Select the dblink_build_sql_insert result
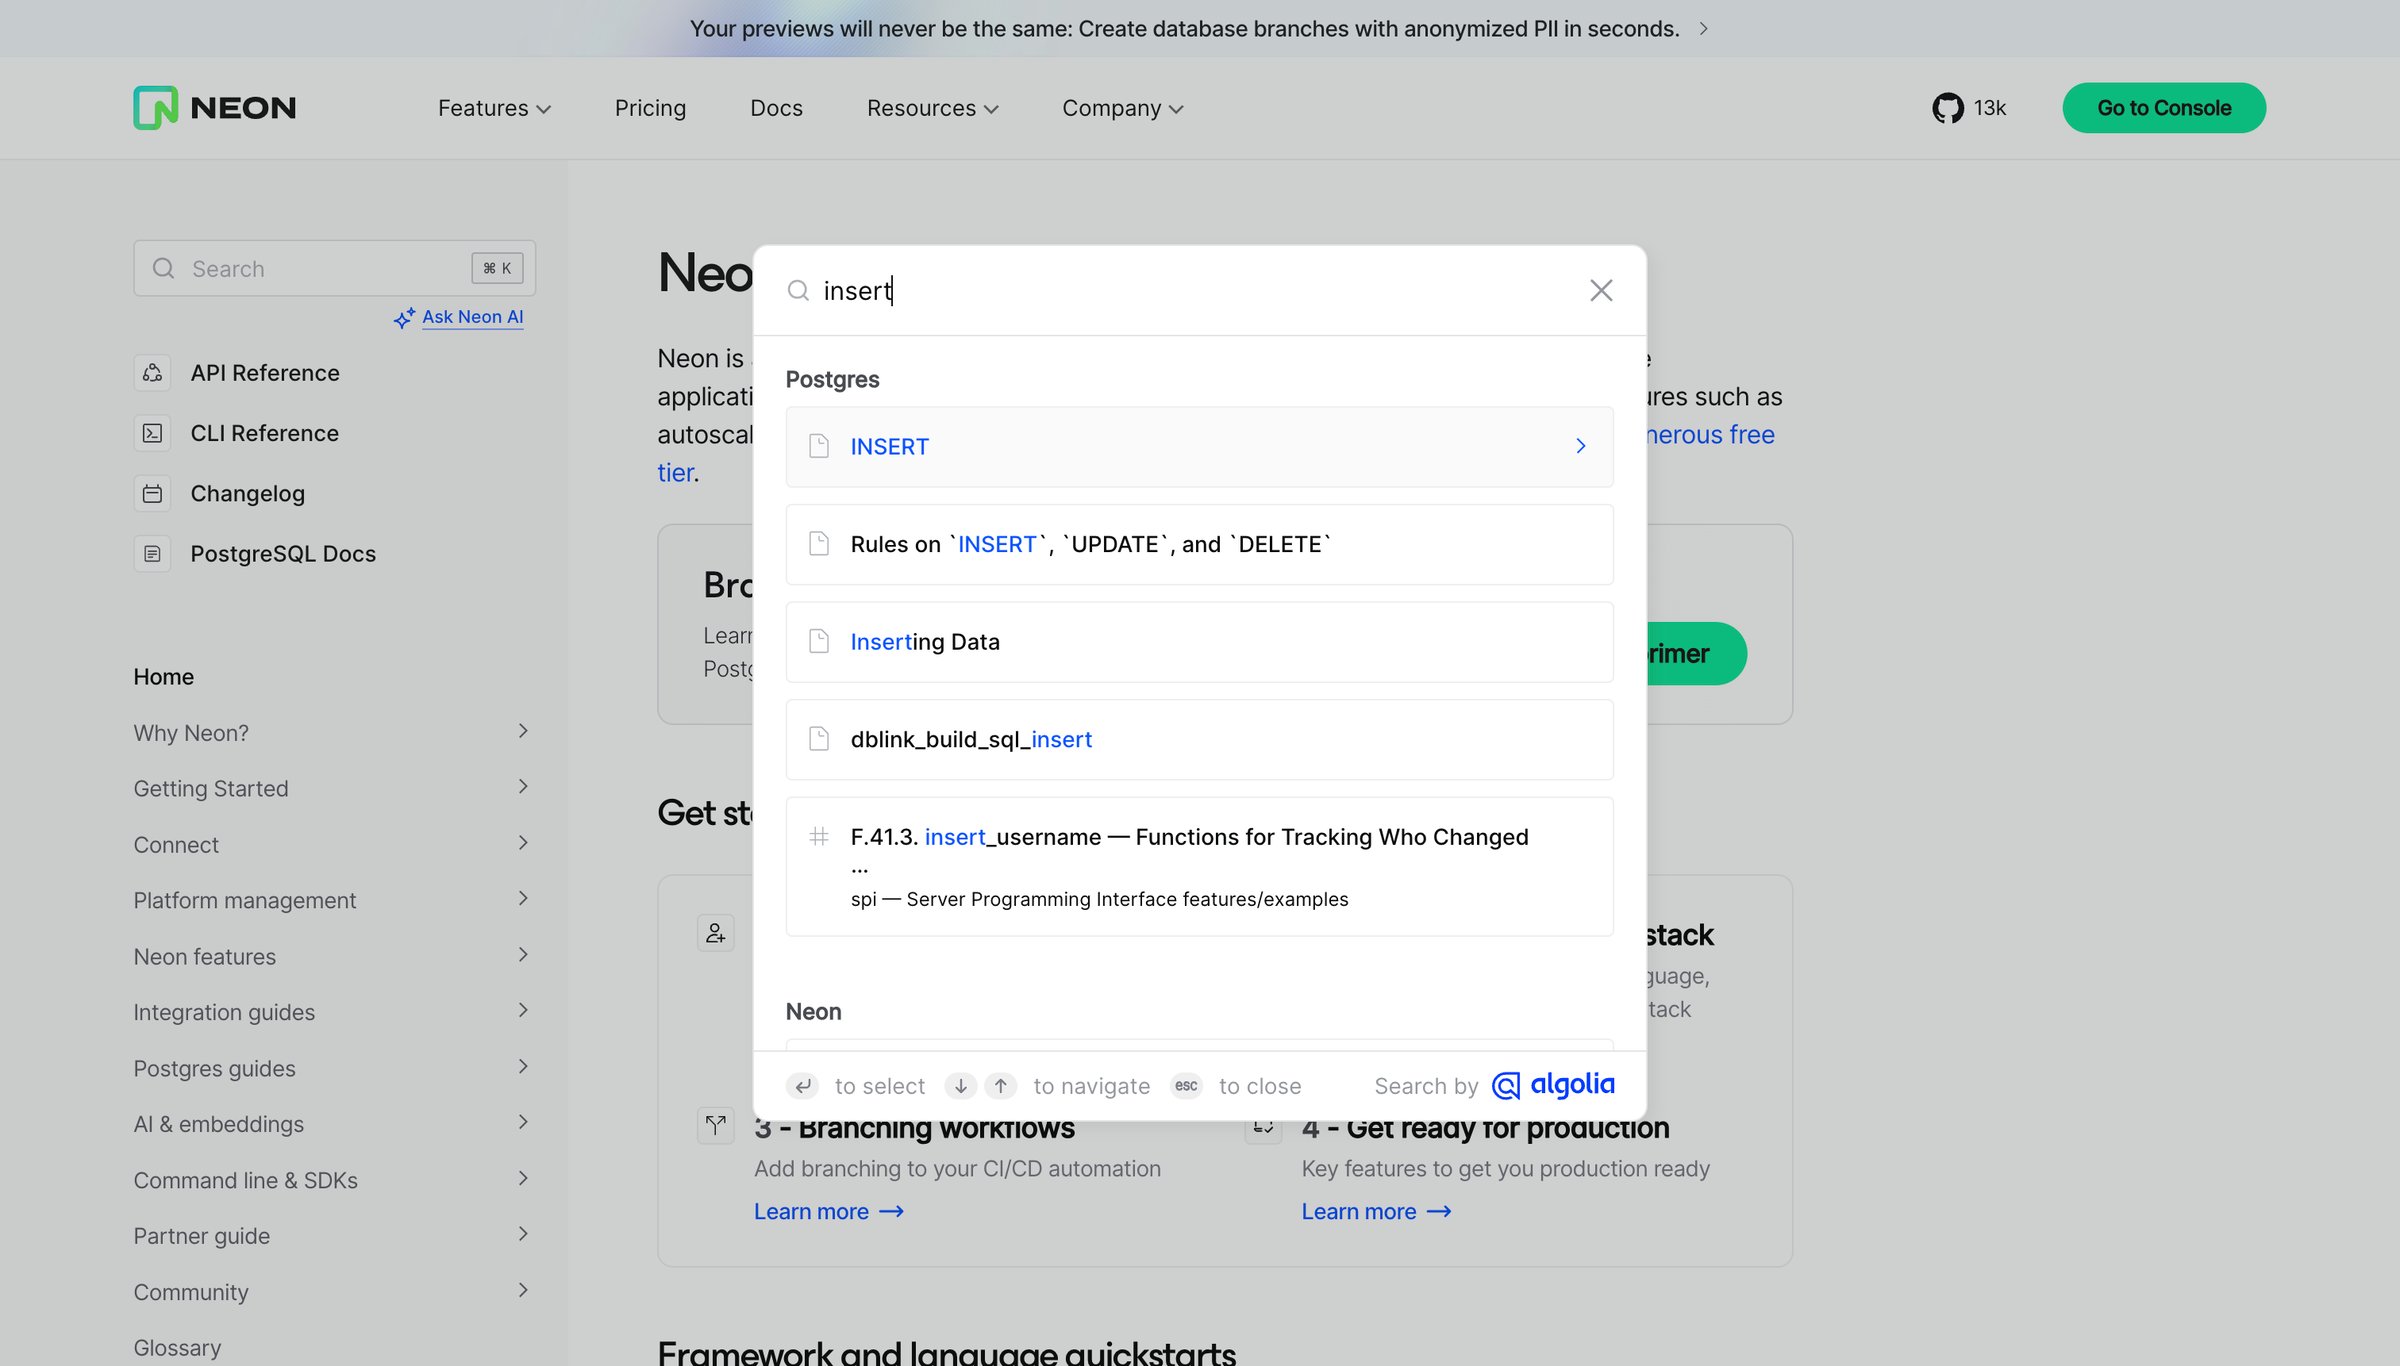This screenshot has height=1366, width=2400. point(1199,739)
